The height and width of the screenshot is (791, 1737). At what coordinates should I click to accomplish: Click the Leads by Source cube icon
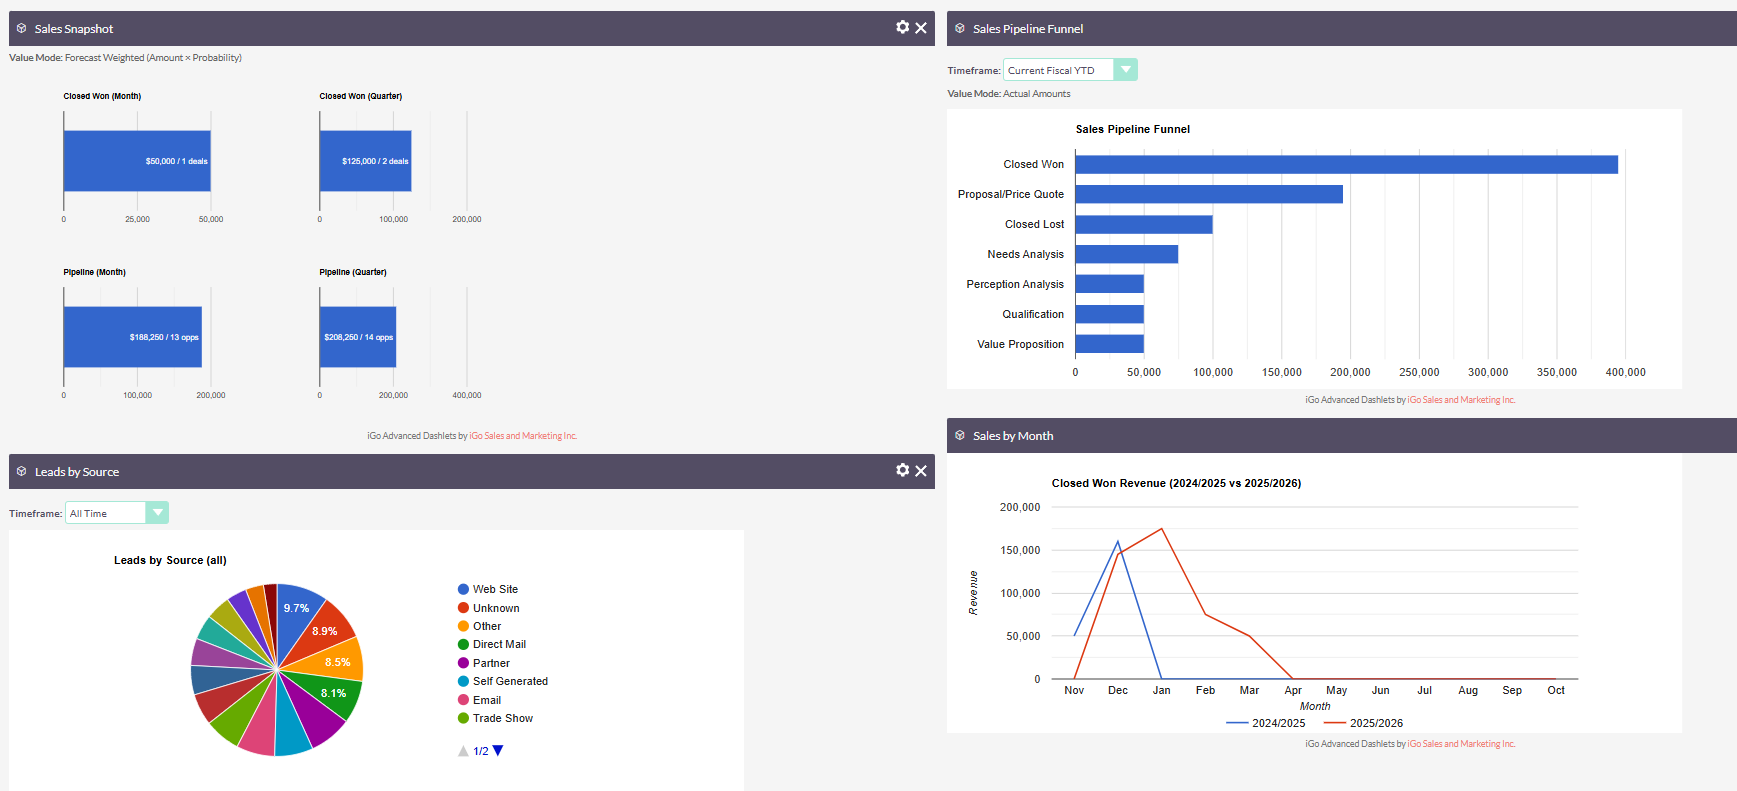click(21, 471)
